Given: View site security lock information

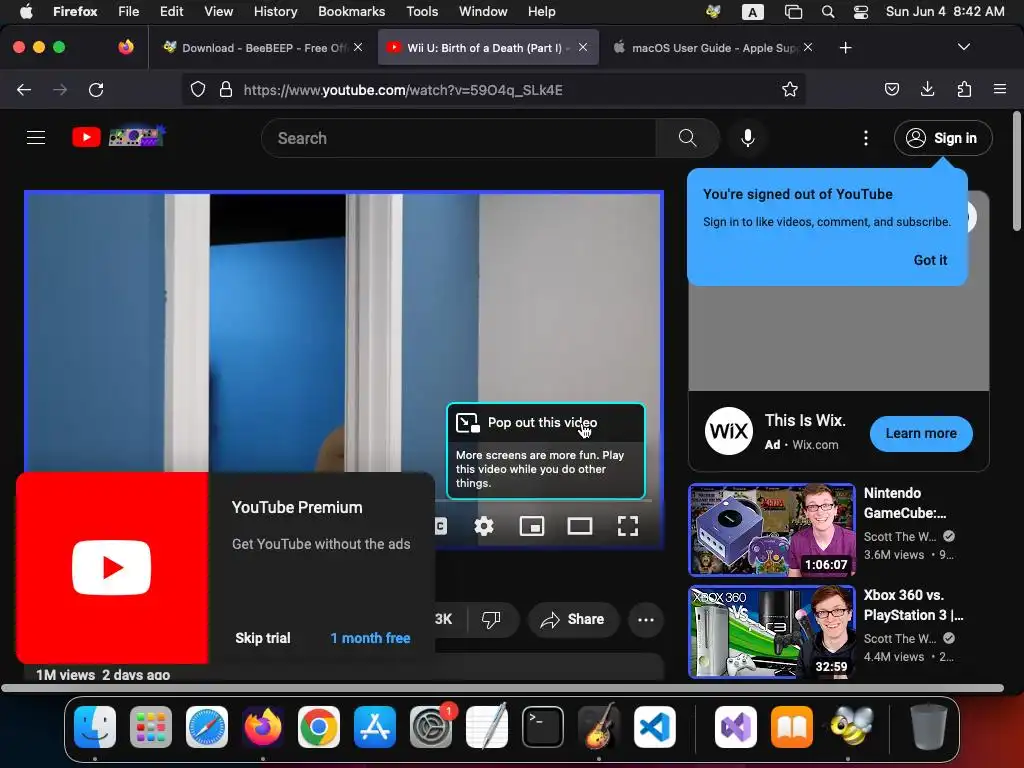Looking at the screenshot, I should (226, 89).
